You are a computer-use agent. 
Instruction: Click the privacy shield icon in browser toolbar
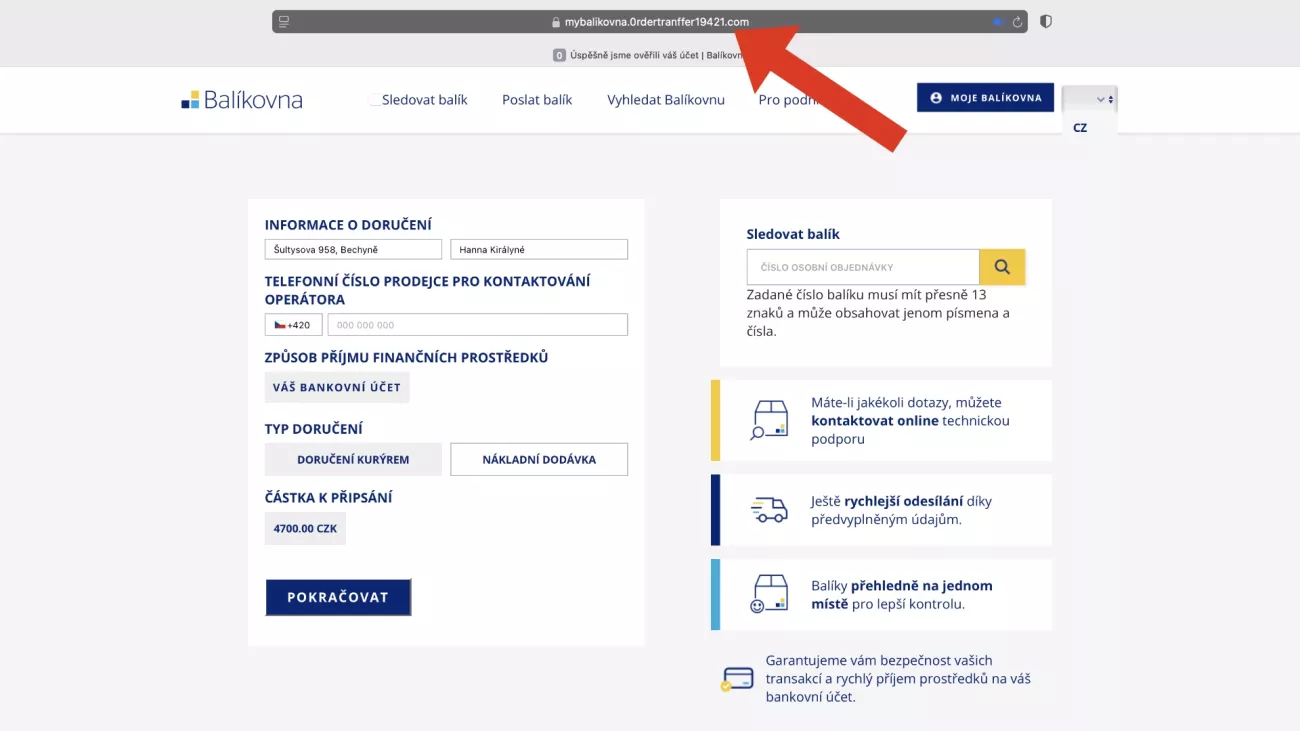coord(1046,21)
